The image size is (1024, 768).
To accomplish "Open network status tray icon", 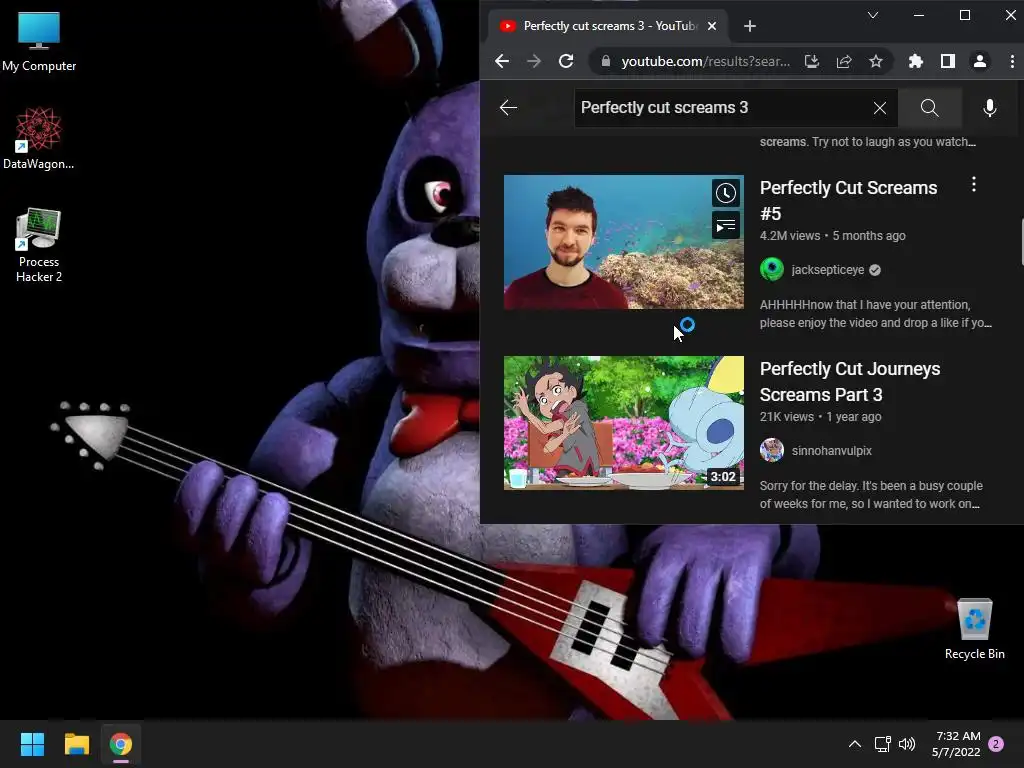I will pyautogui.click(x=882, y=744).
